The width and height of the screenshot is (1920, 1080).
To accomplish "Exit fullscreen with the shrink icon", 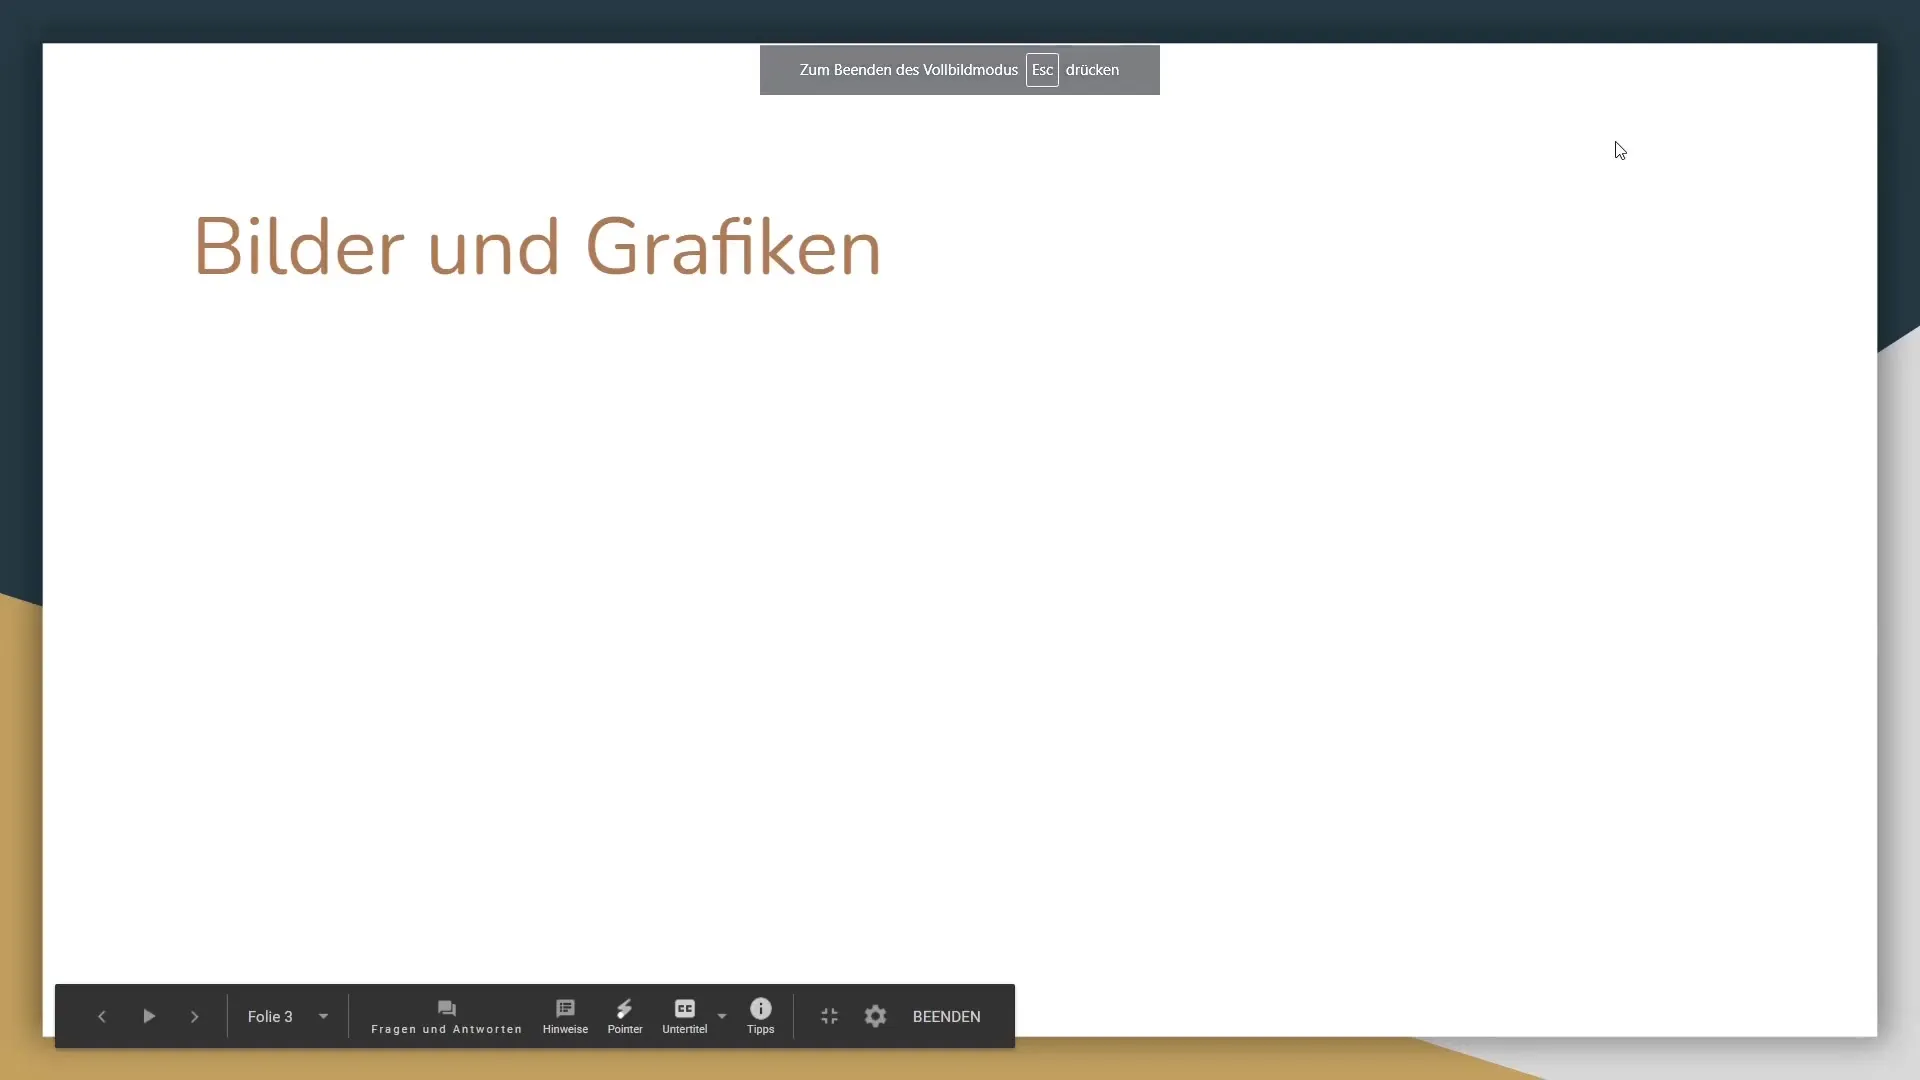I will coord(829,1016).
